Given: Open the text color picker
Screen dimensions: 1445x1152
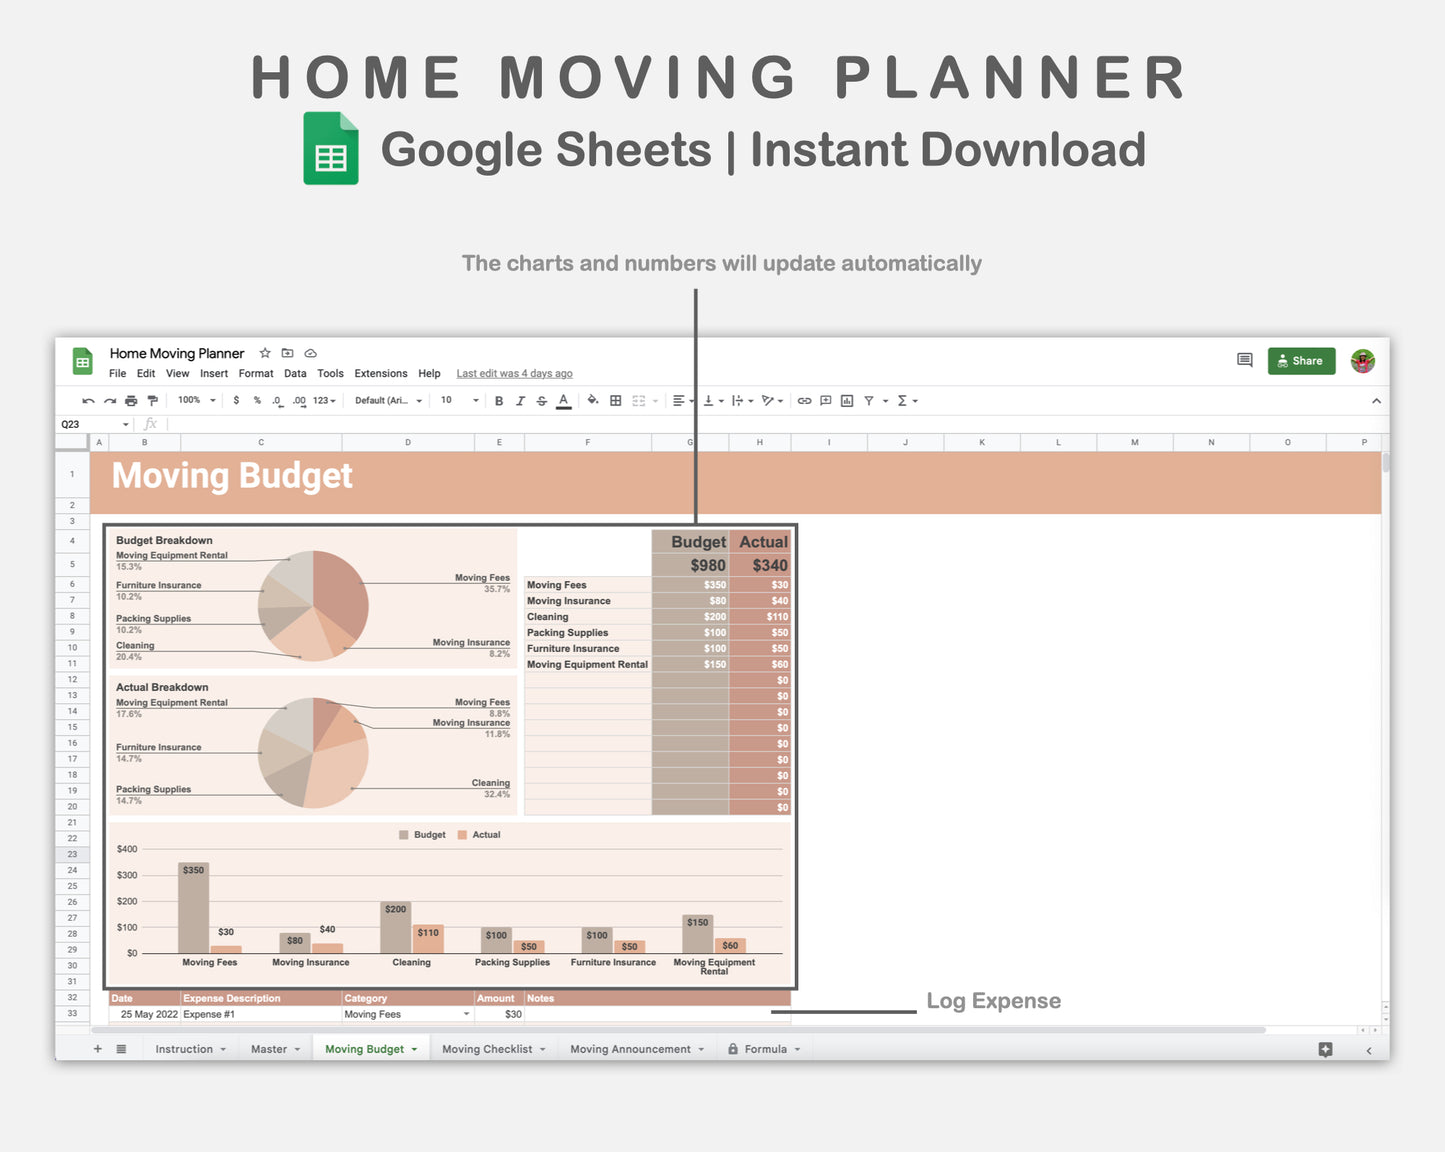Looking at the screenshot, I should pyautogui.click(x=563, y=400).
